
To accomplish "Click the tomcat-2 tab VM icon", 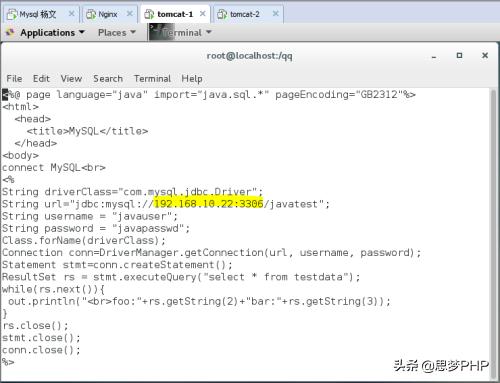I will [222, 14].
